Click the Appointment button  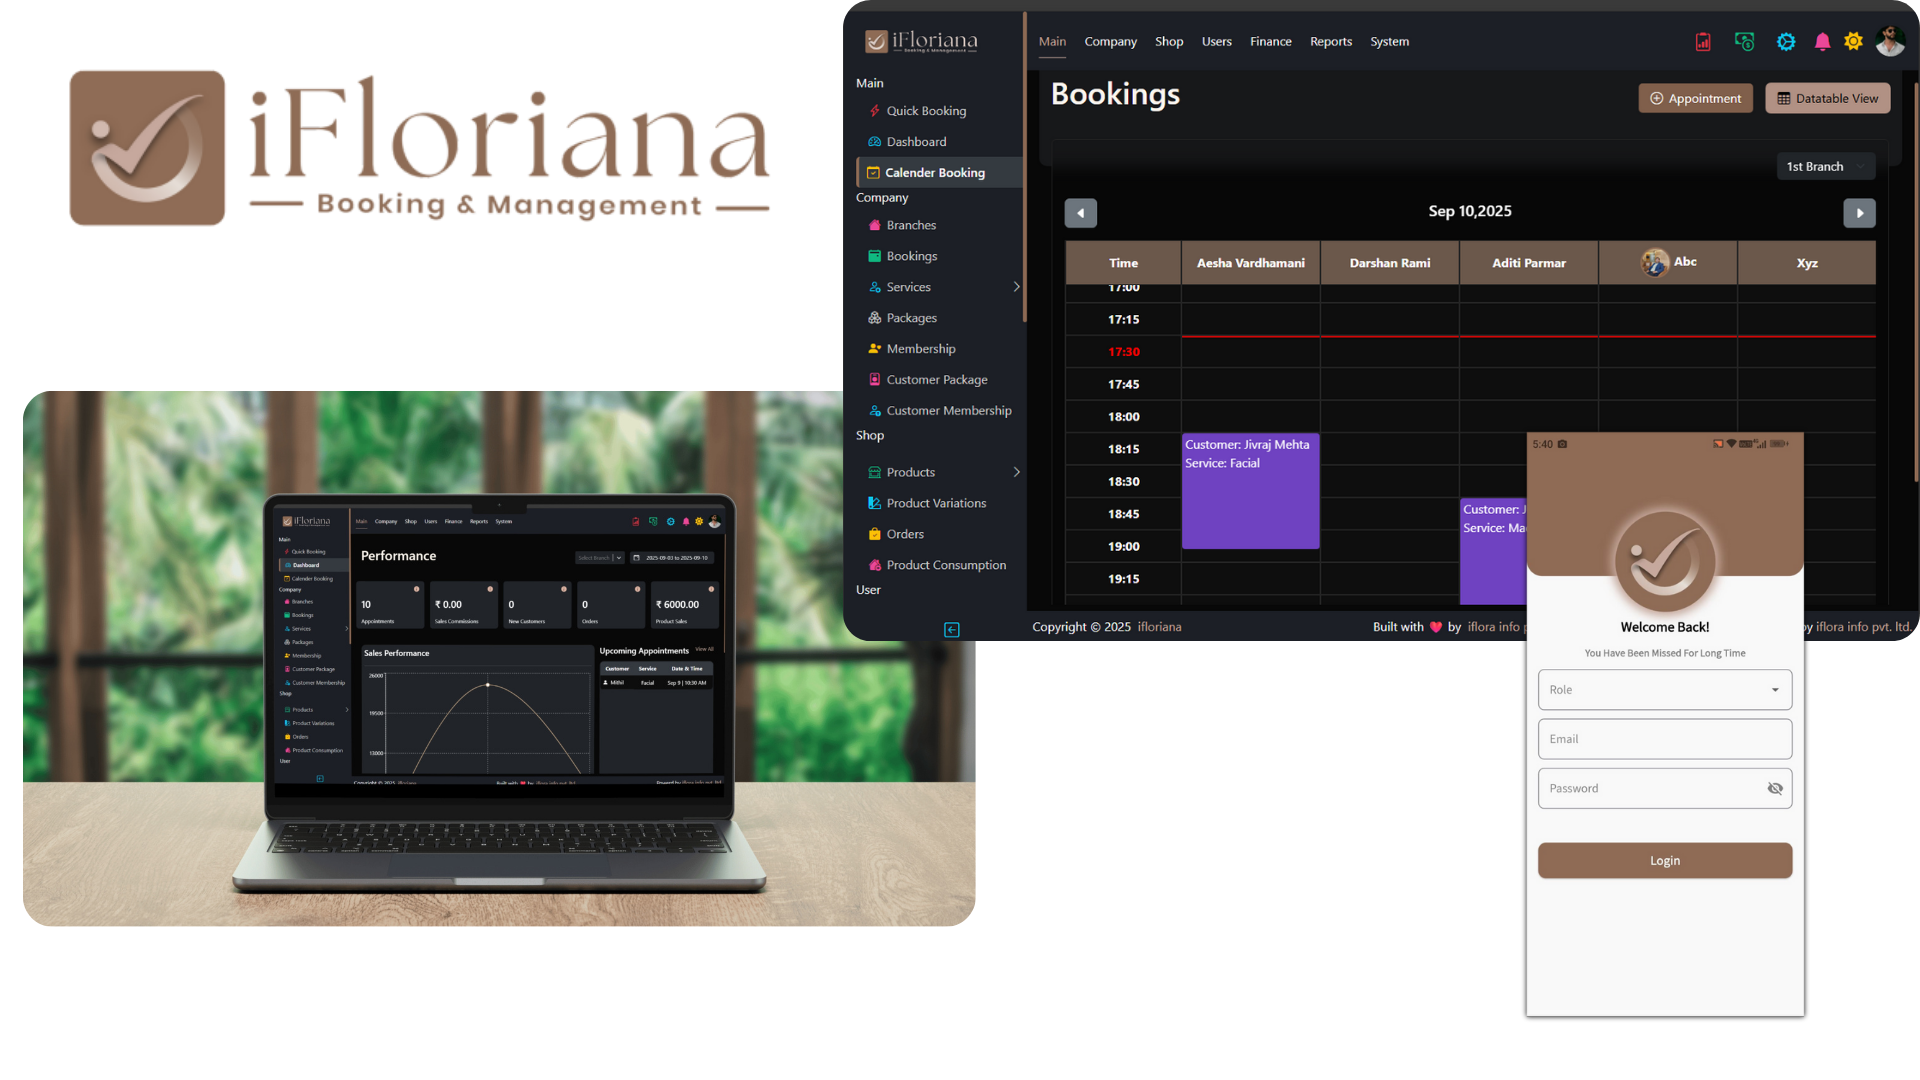tap(1695, 98)
